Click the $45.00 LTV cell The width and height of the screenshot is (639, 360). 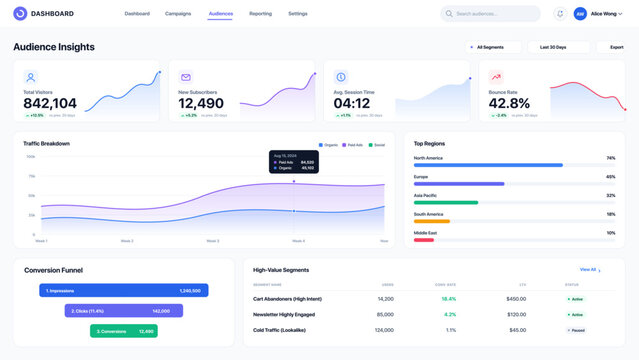tap(518, 330)
